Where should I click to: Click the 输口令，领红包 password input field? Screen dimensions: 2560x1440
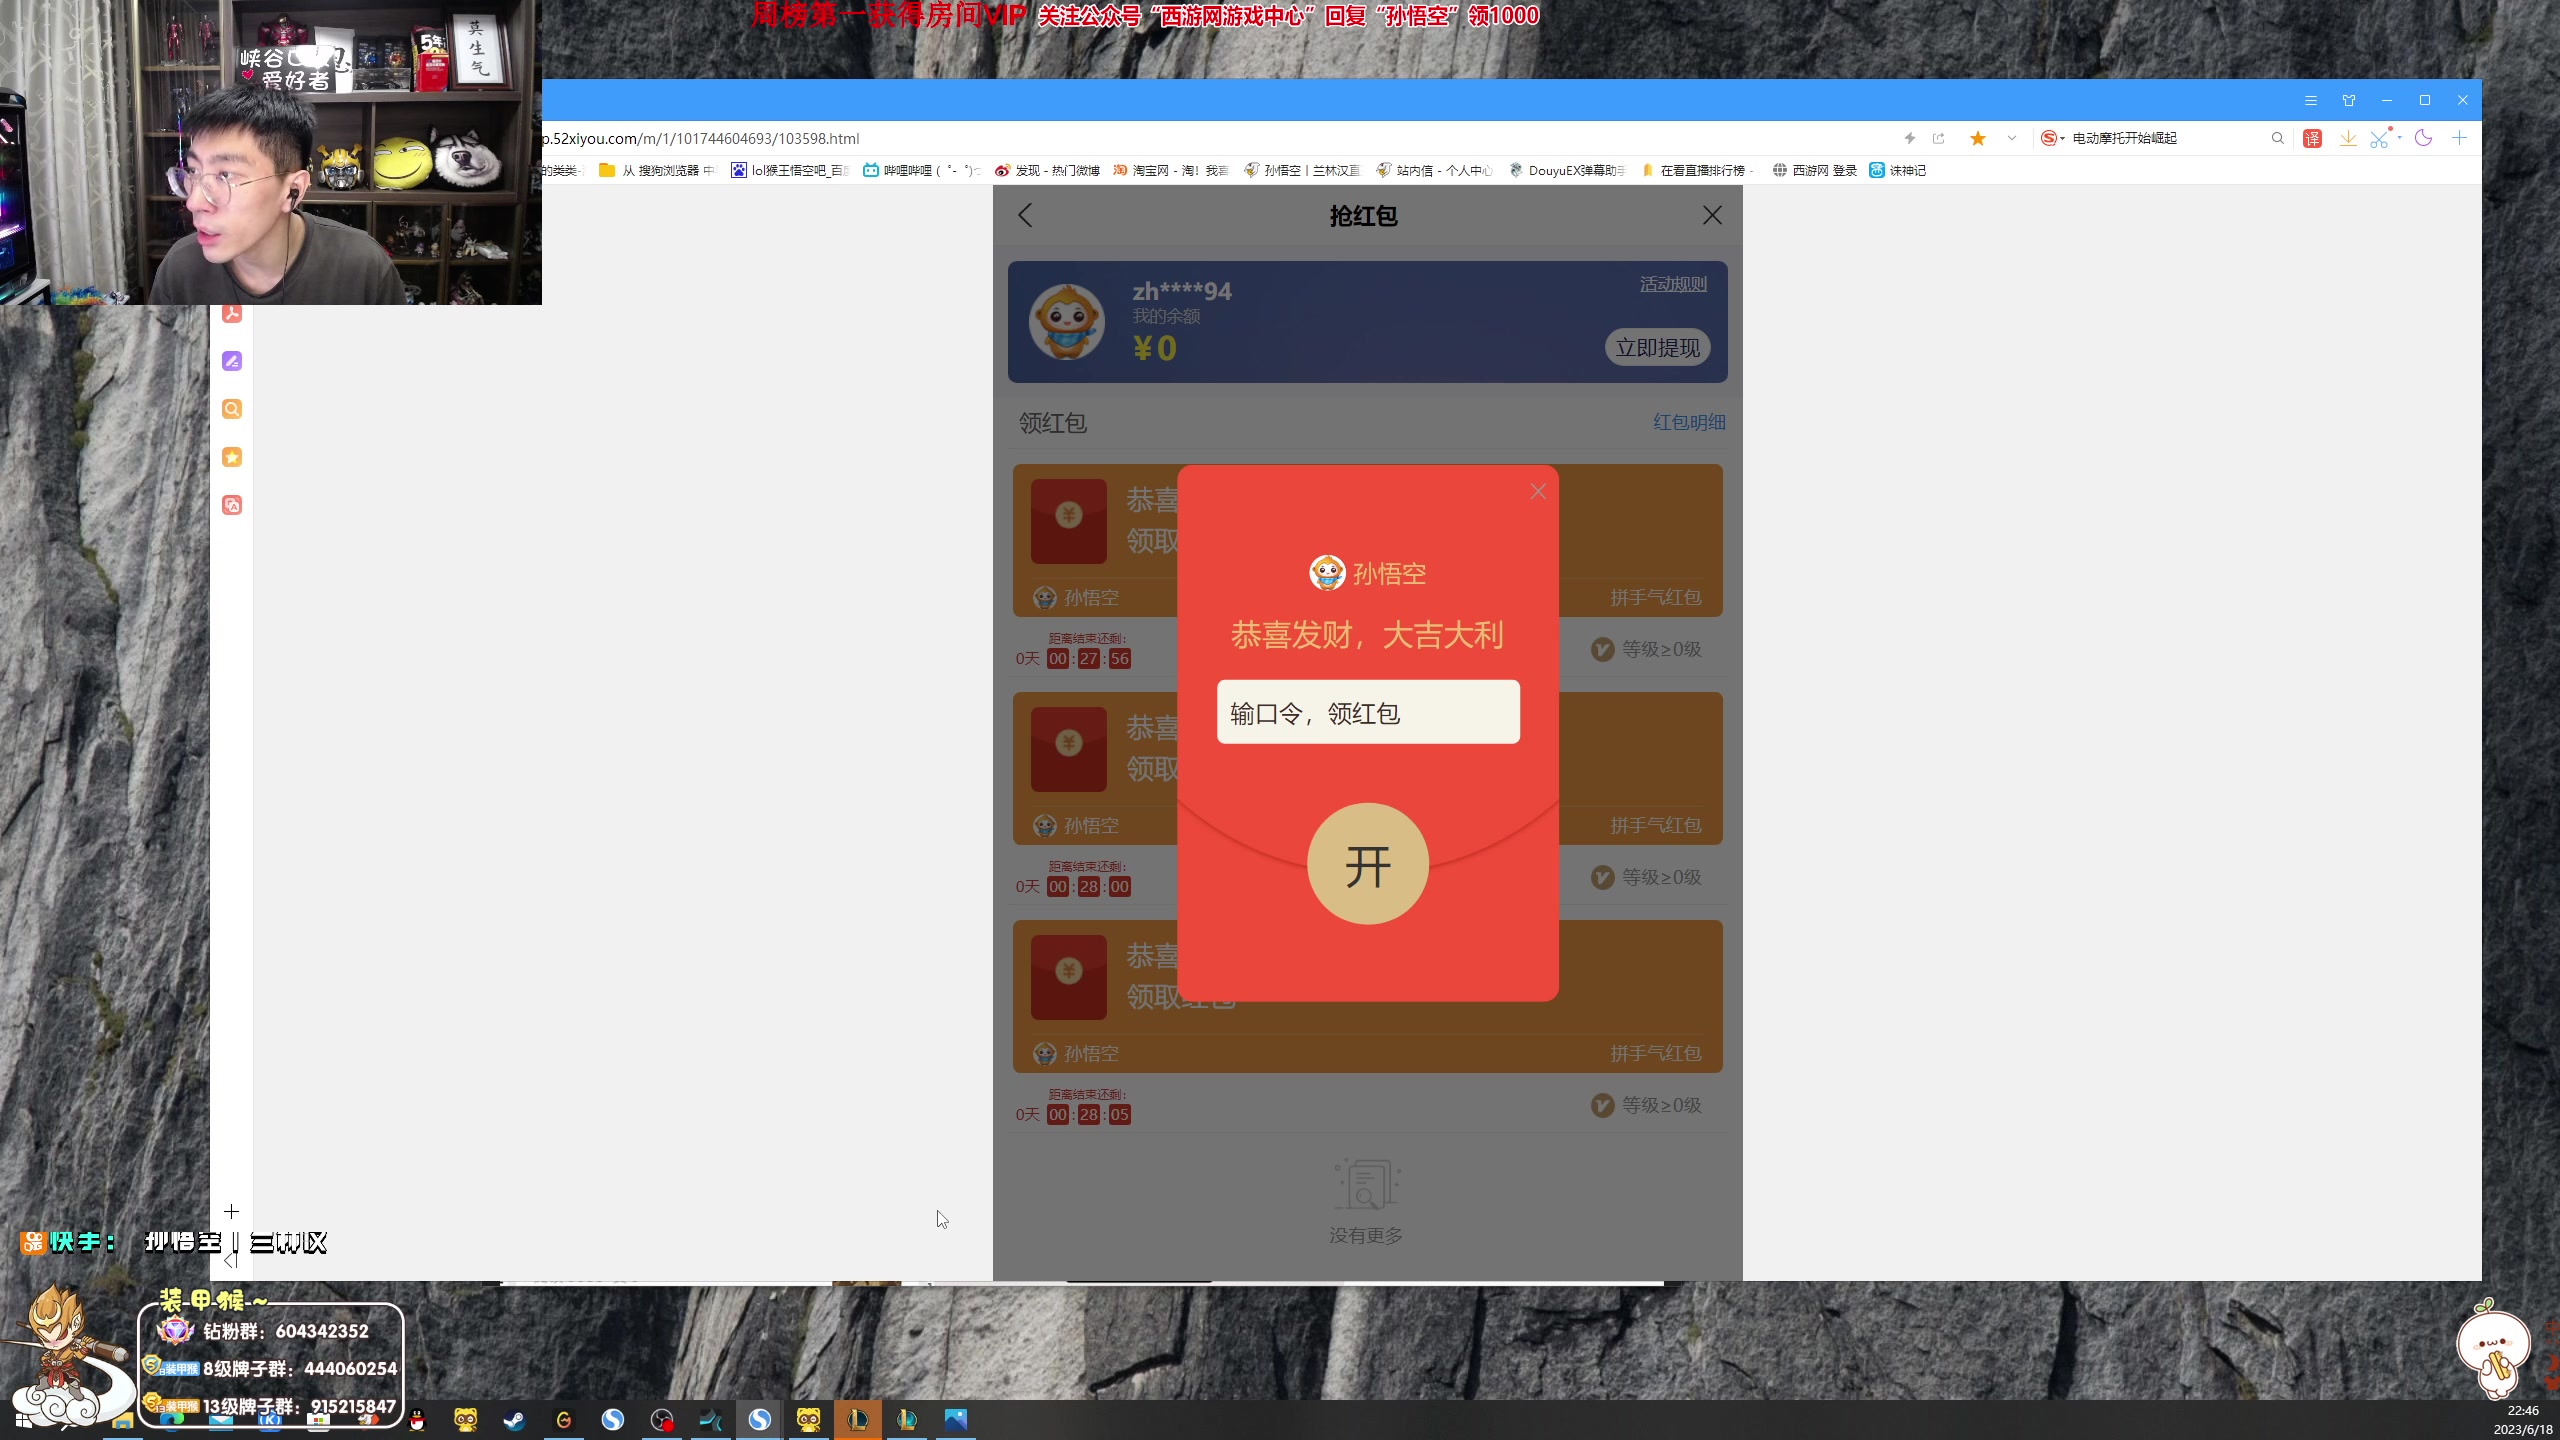coord(1368,712)
